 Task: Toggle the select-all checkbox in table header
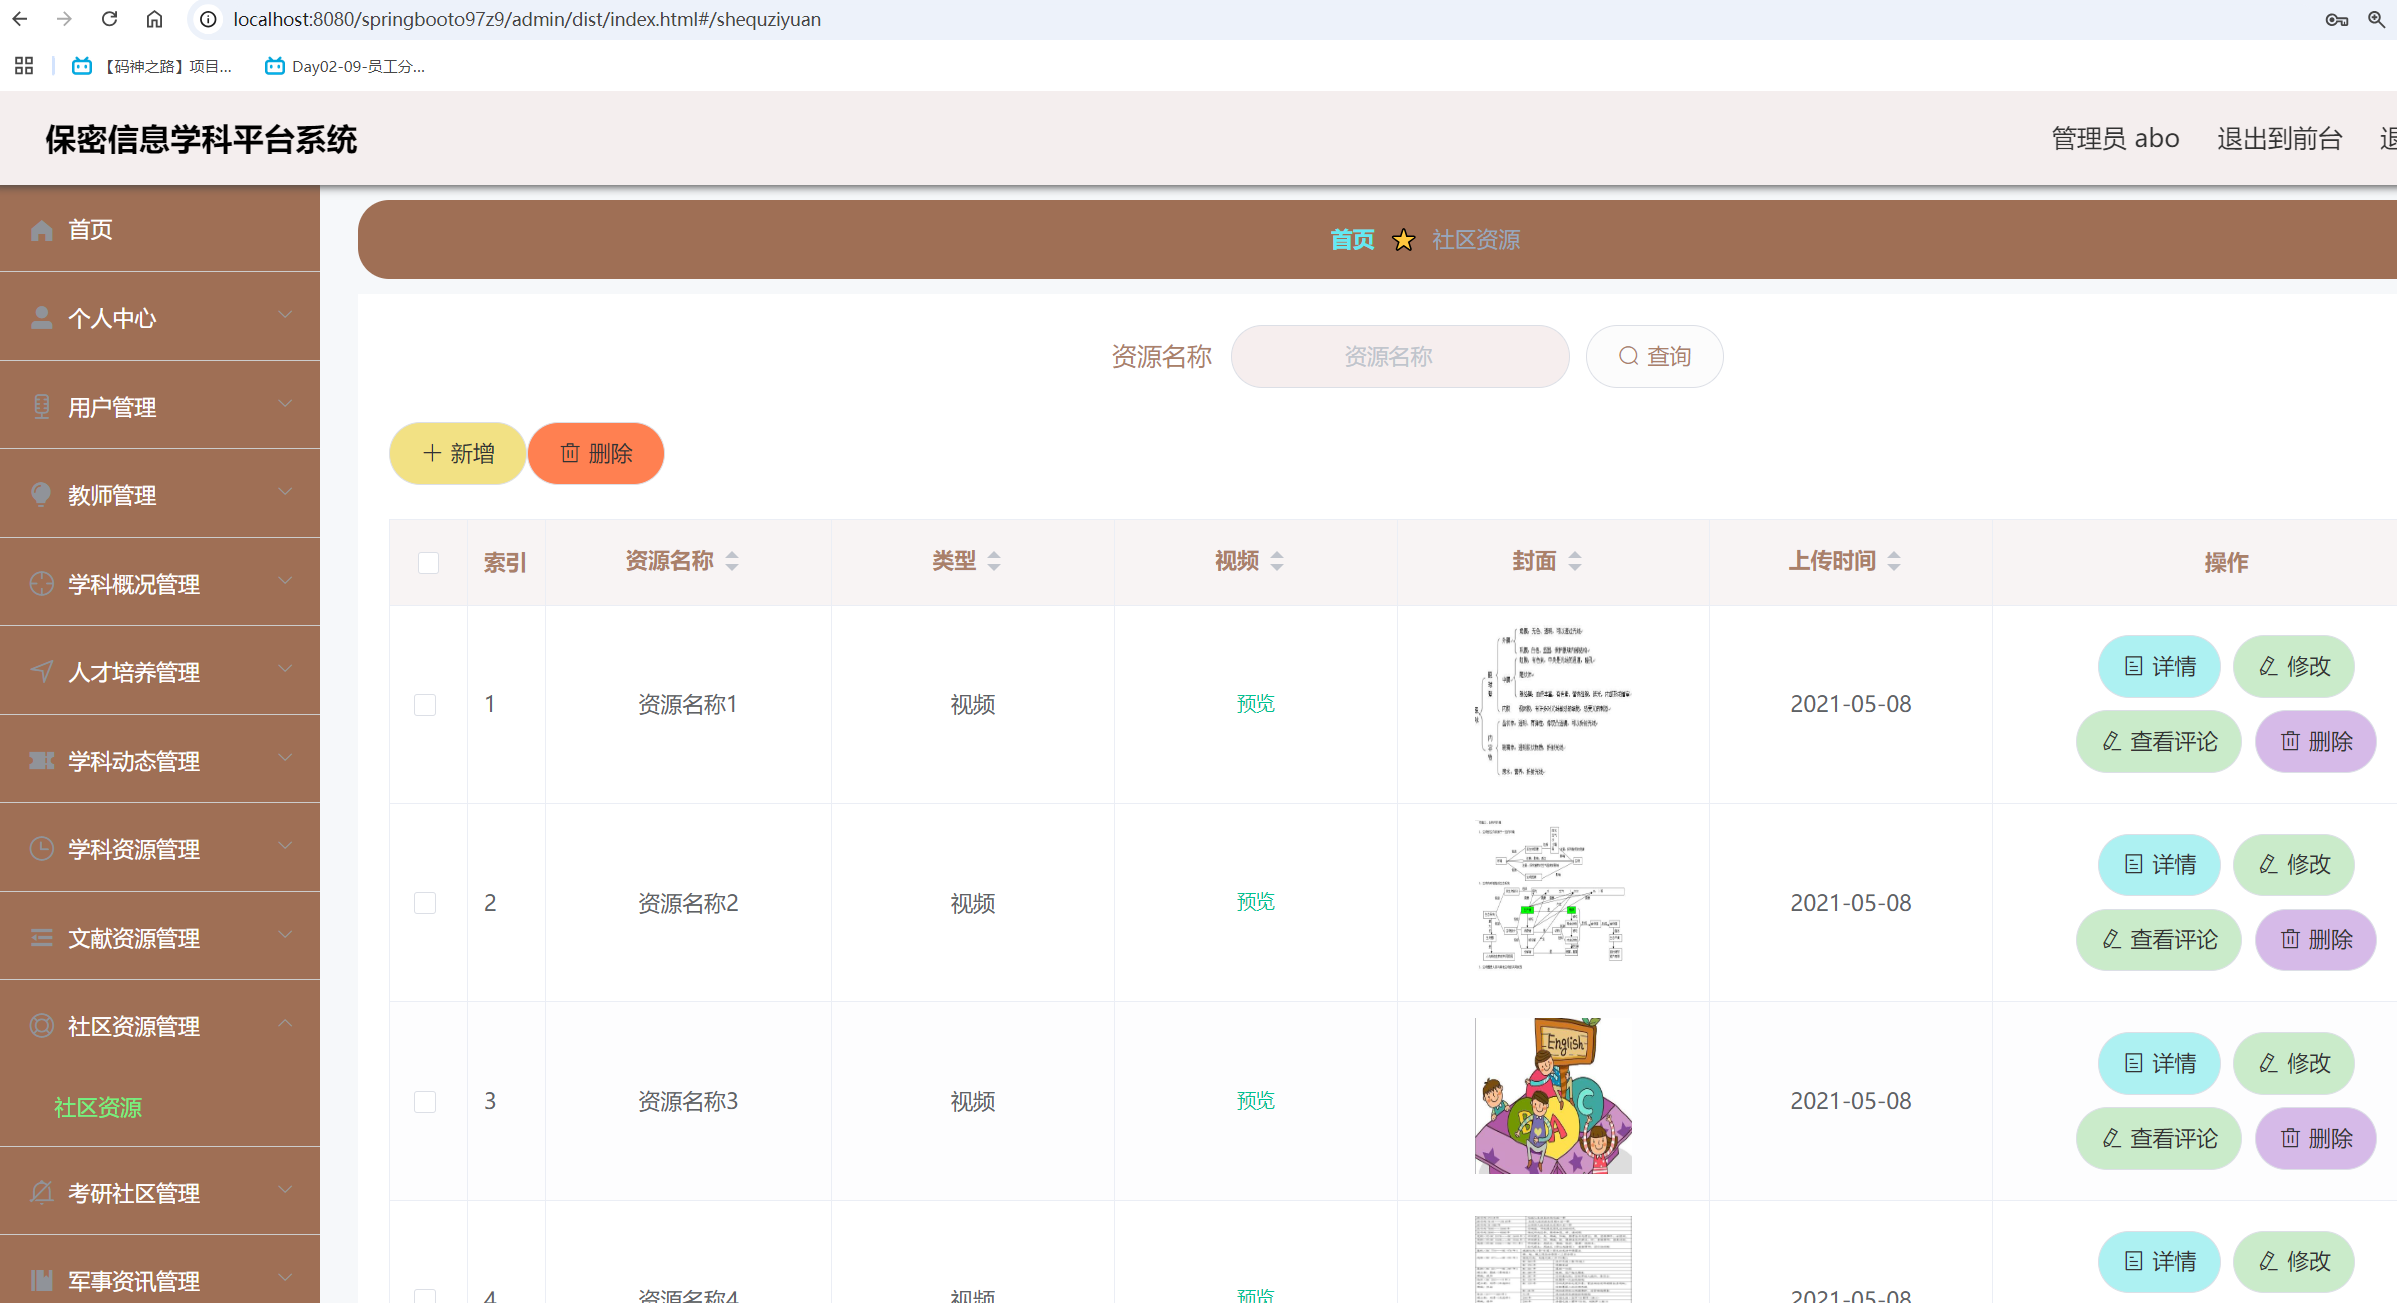point(428,563)
